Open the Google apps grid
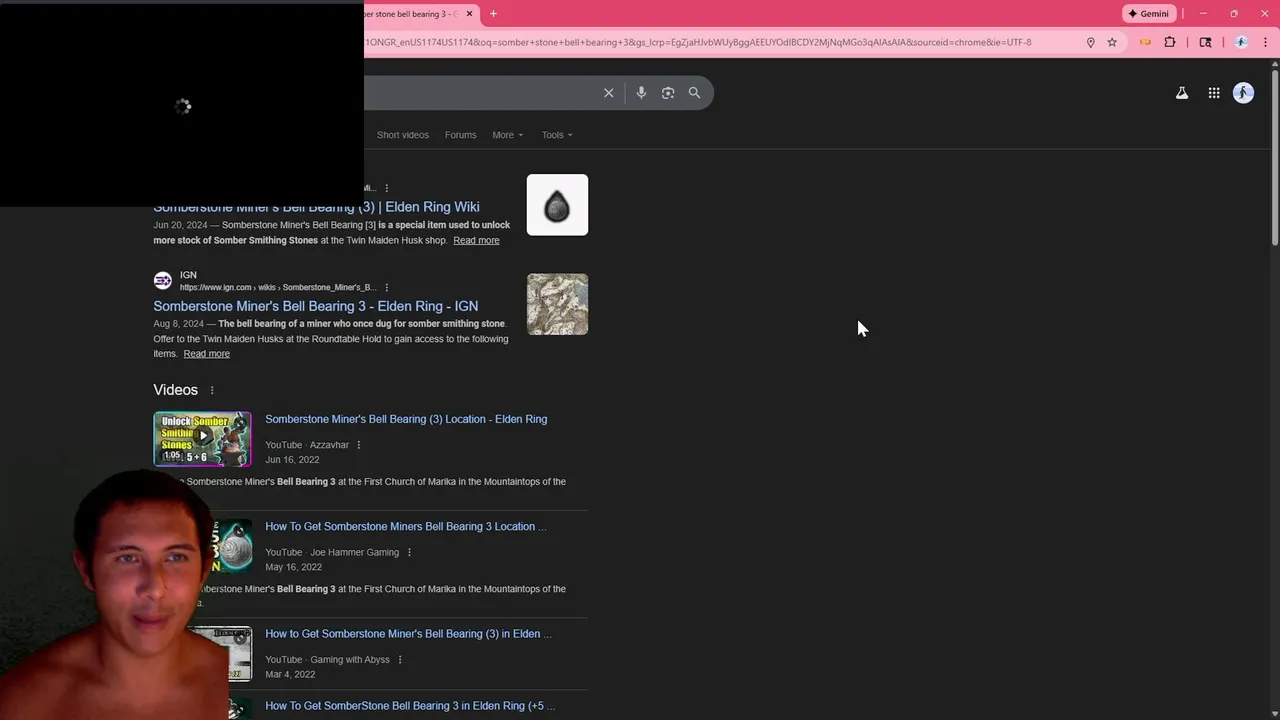 click(1214, 93)
